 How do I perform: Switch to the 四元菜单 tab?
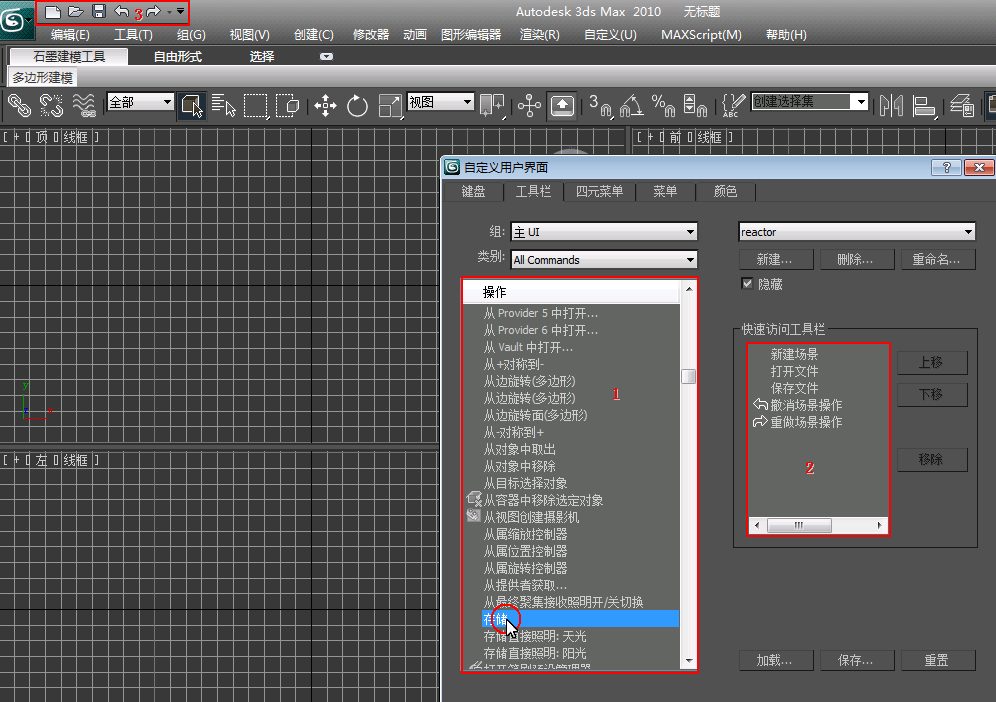pos(599,191)
